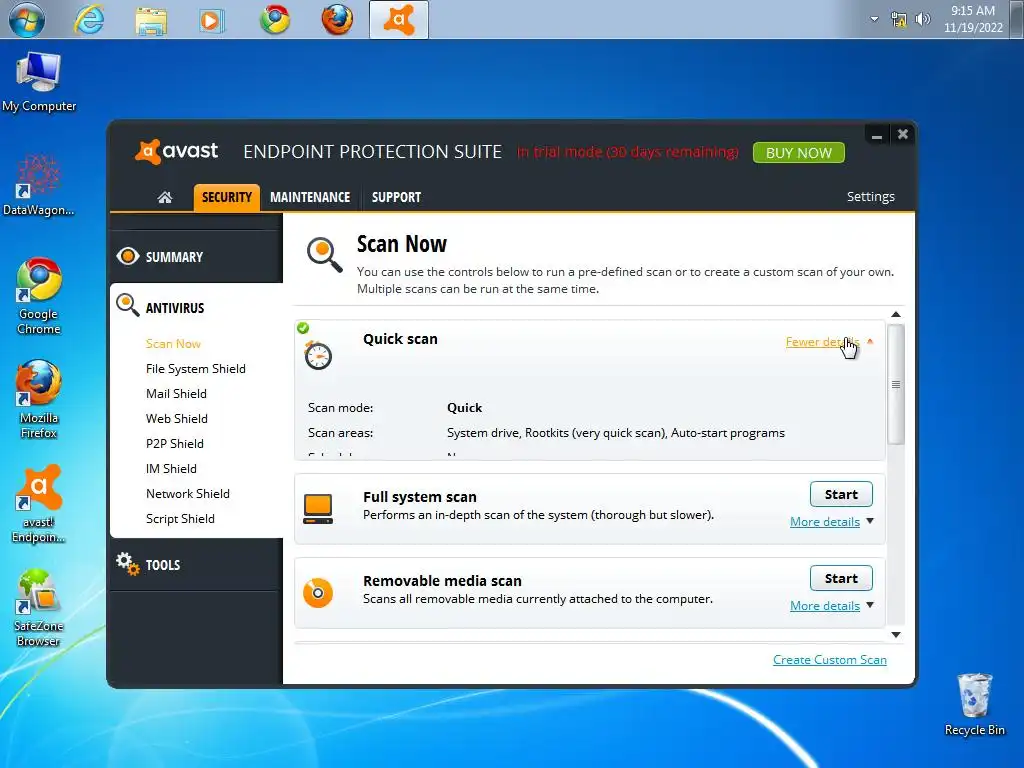Collapse Quick scan via Fewer details
The width and height of the screenshot is (1024, 768).
click(822, 342)
